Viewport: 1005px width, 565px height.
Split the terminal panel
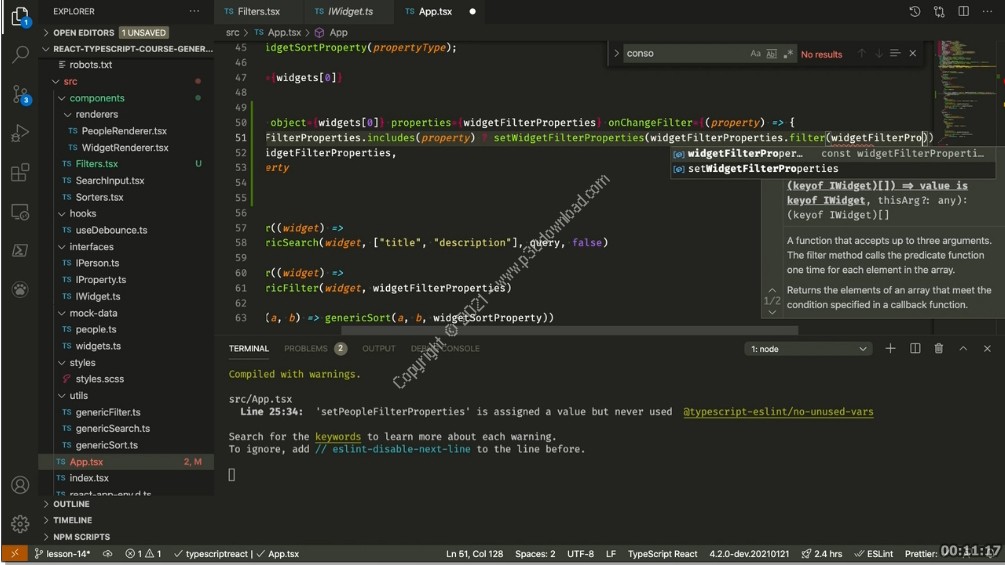(915, 348)
